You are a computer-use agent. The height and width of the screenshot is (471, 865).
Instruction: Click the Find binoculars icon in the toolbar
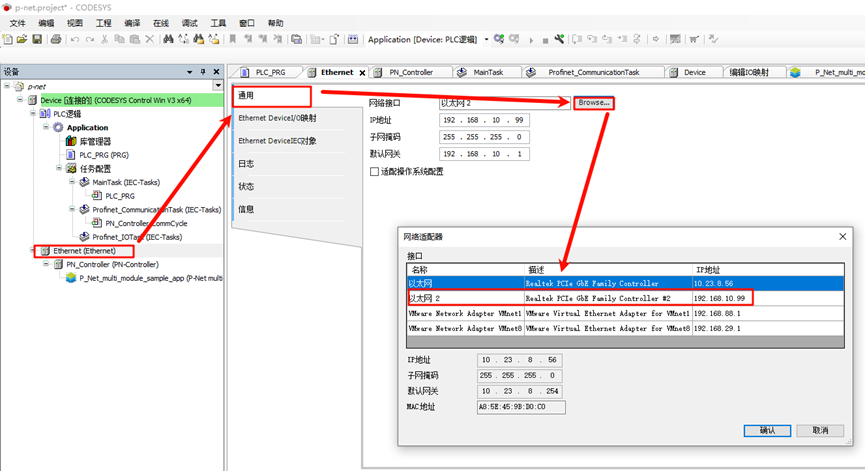168,39
